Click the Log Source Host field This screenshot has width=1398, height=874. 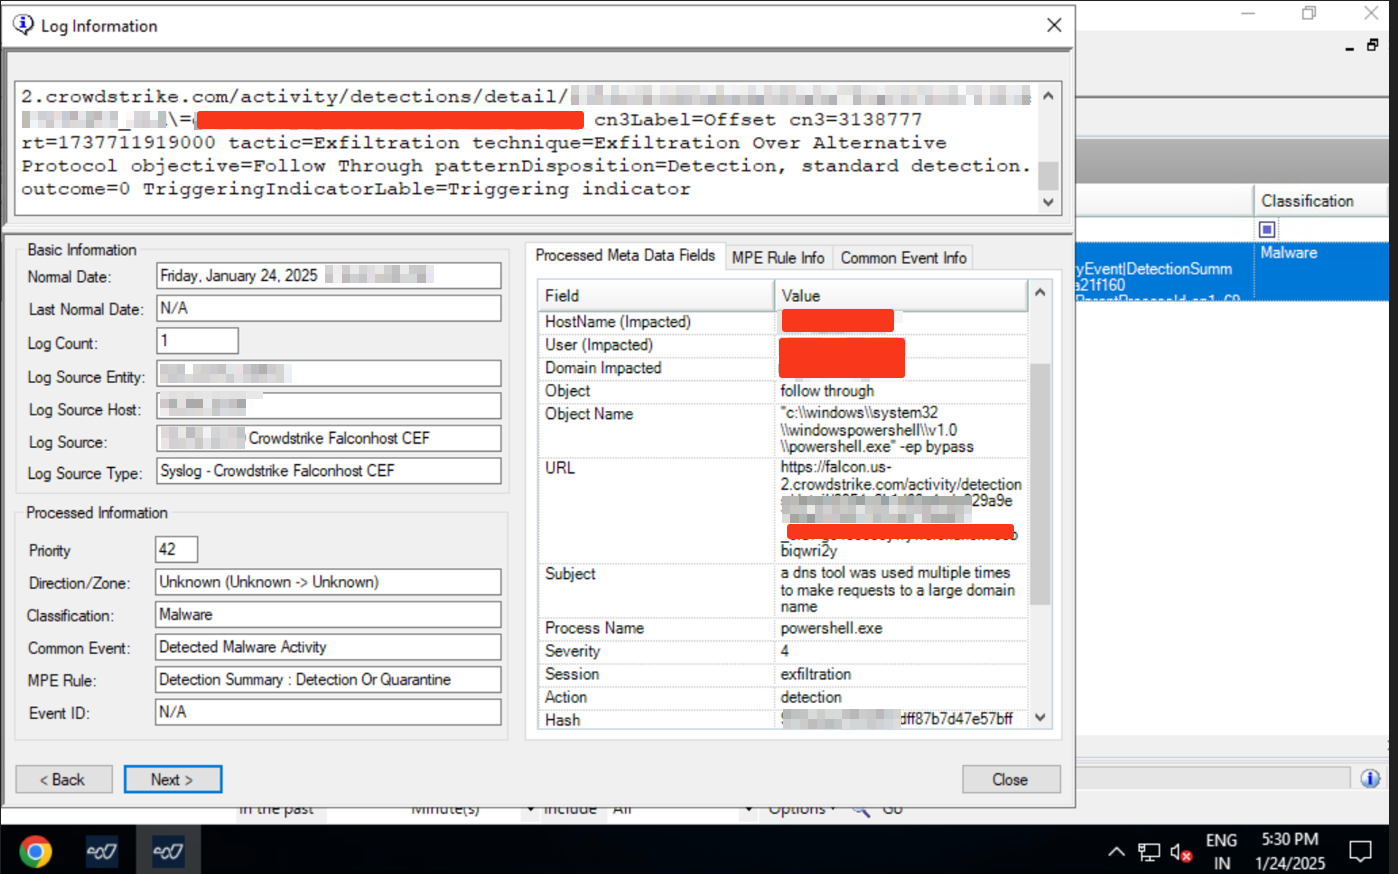pyautogui.click(x=329, y=406)
